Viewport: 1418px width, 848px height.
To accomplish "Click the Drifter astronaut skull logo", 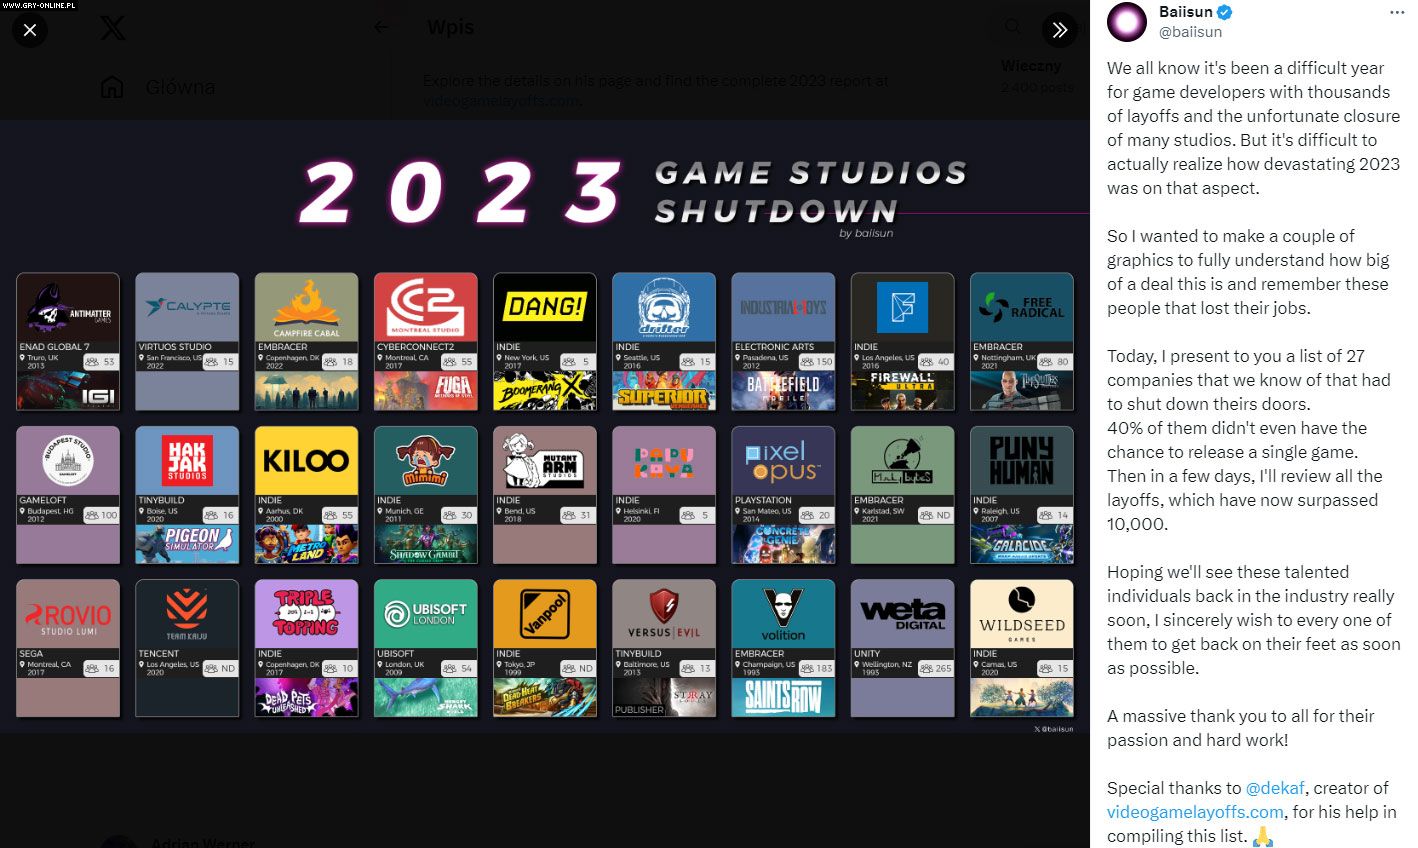I will pos(664,307).
